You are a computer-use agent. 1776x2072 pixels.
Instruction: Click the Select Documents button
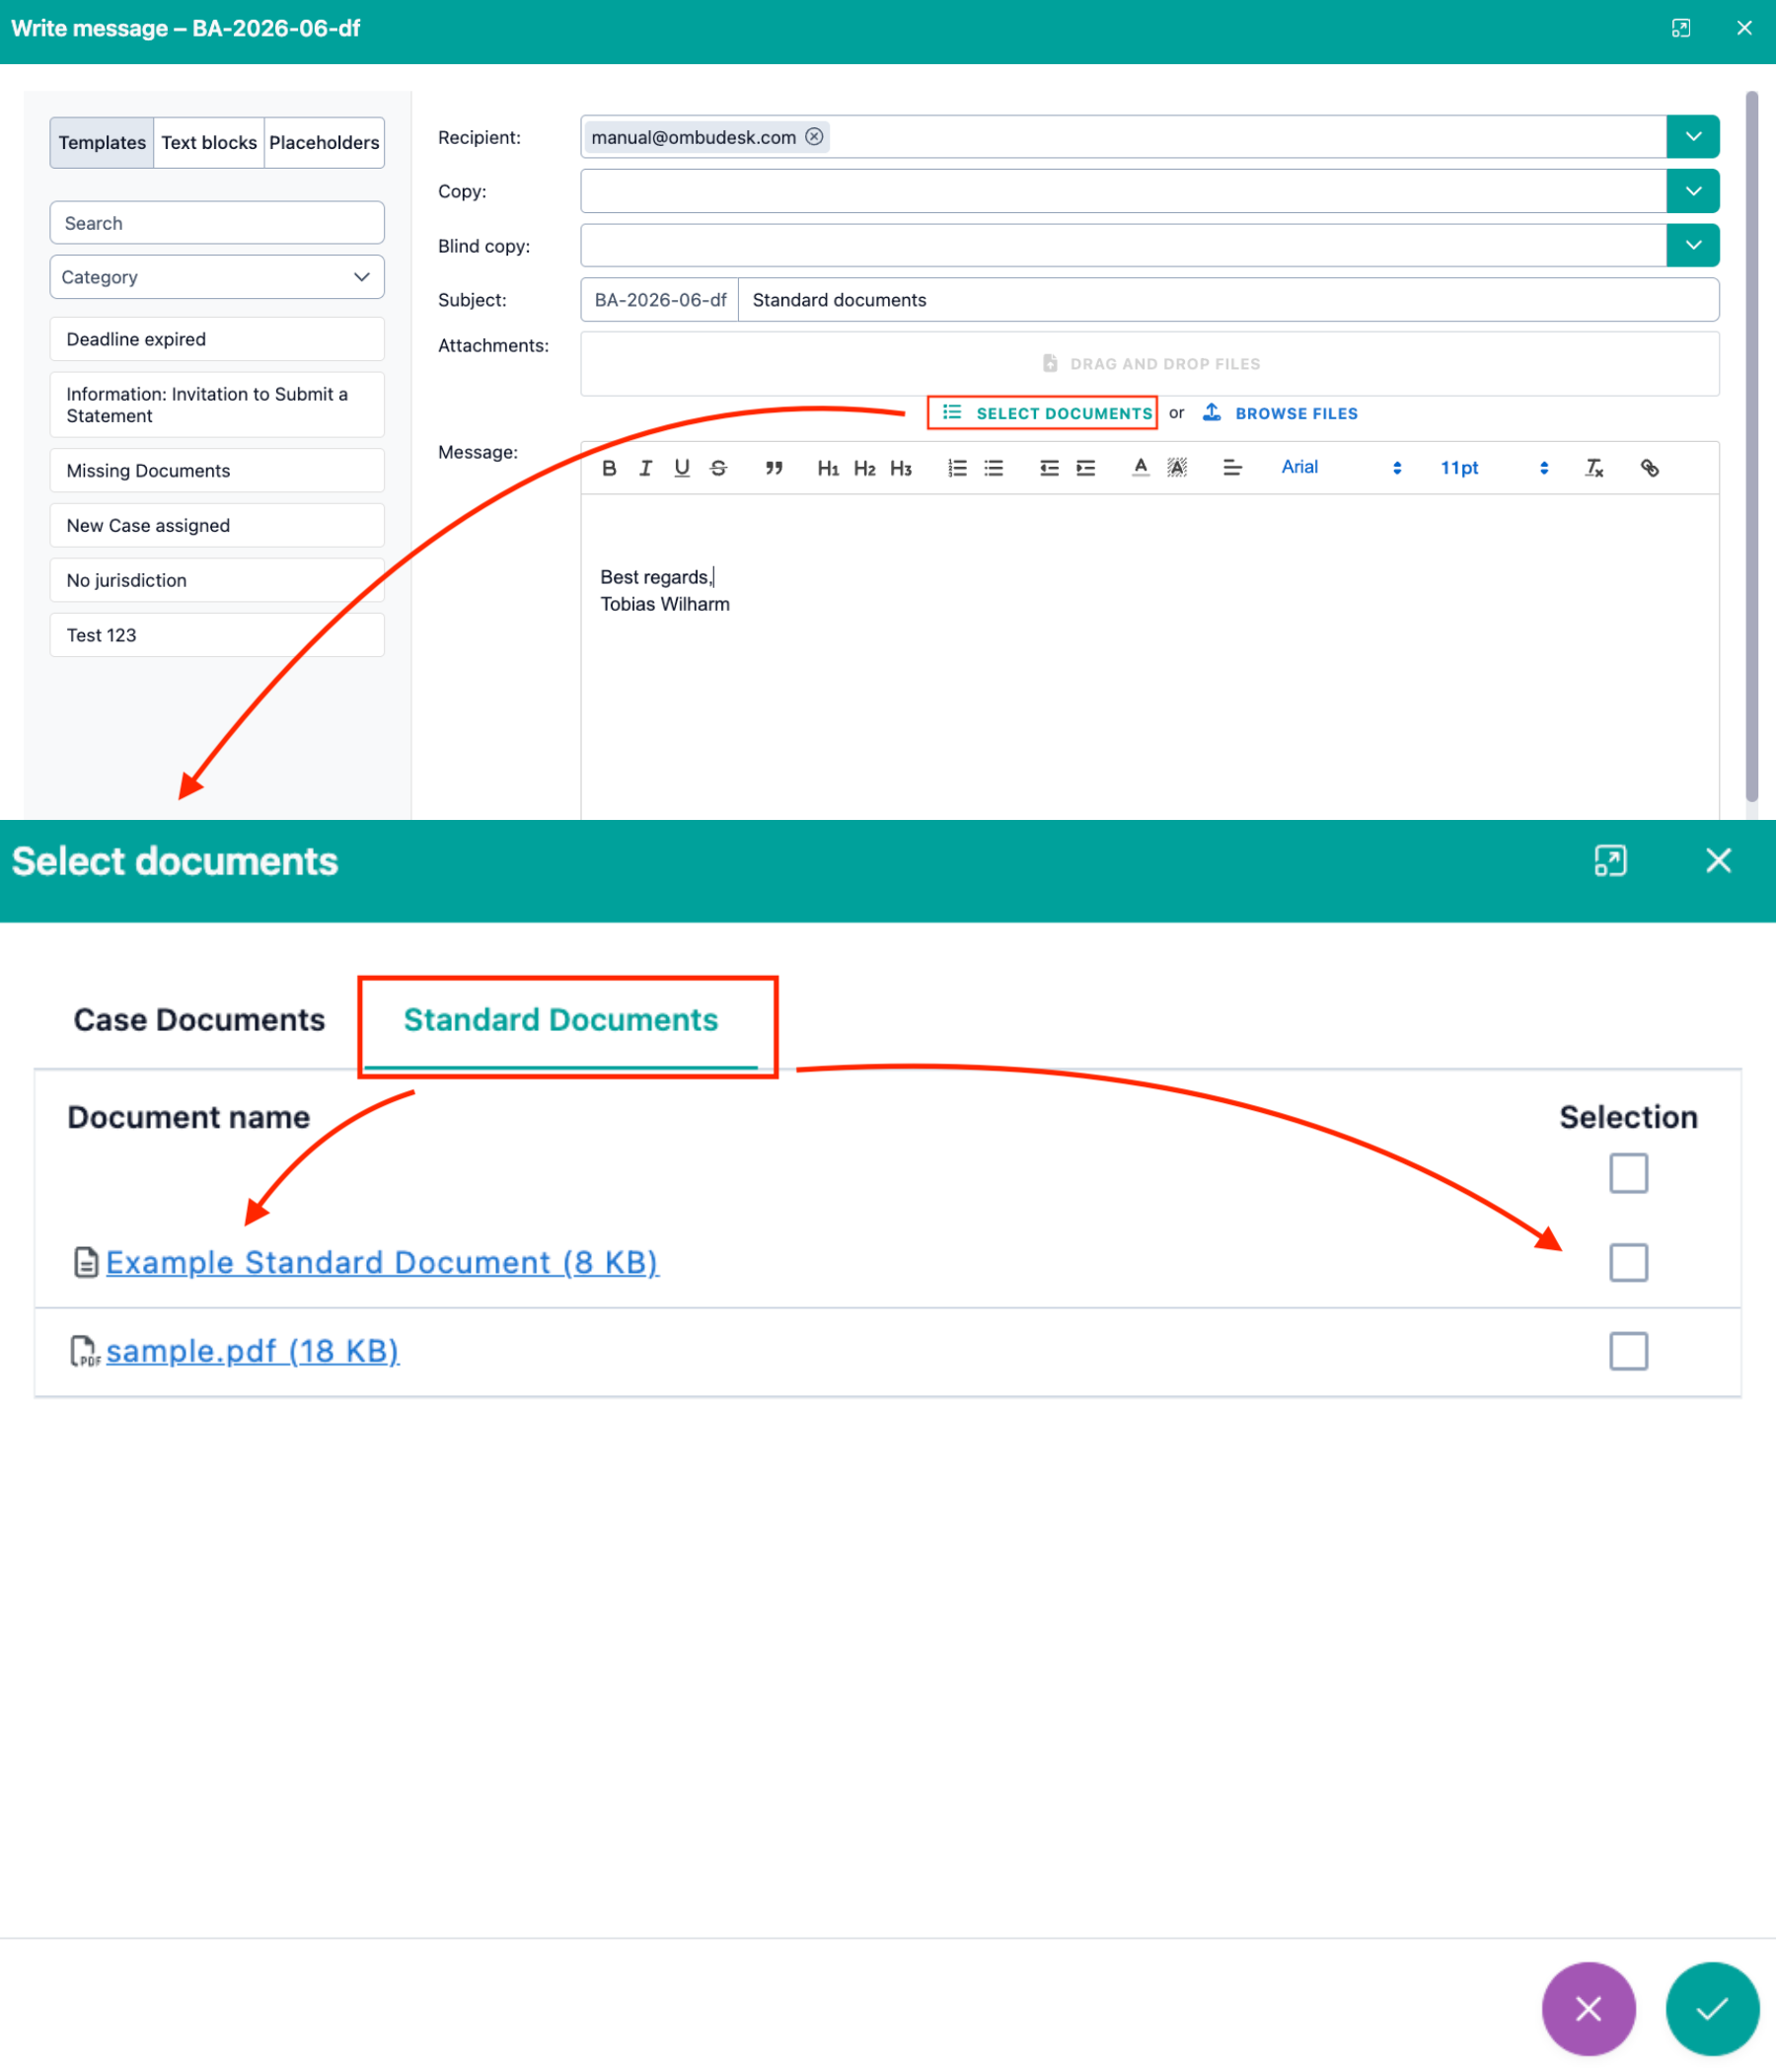(x=1046, y=413)
